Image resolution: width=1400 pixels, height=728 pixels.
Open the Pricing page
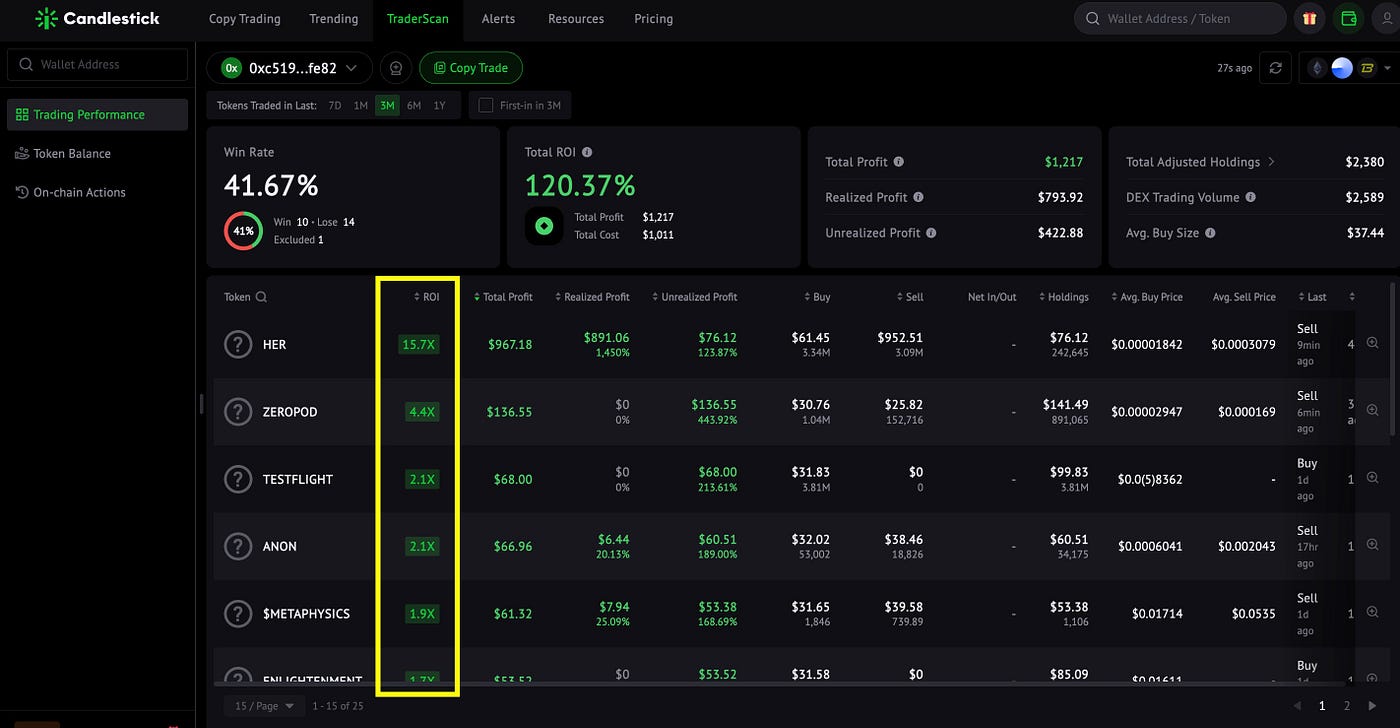point(654,18)
